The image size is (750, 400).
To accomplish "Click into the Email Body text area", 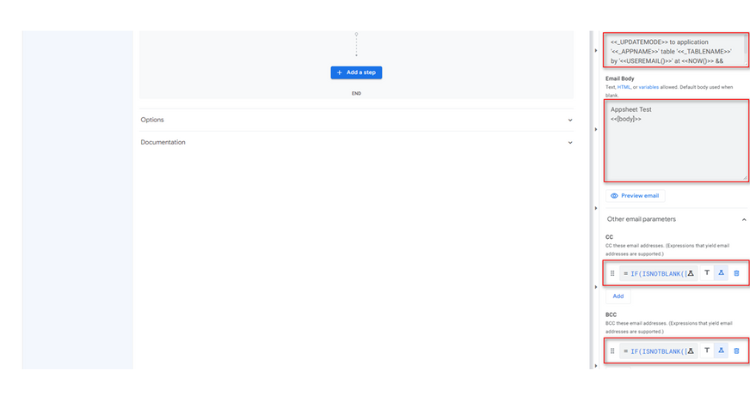I will point(676,141).
